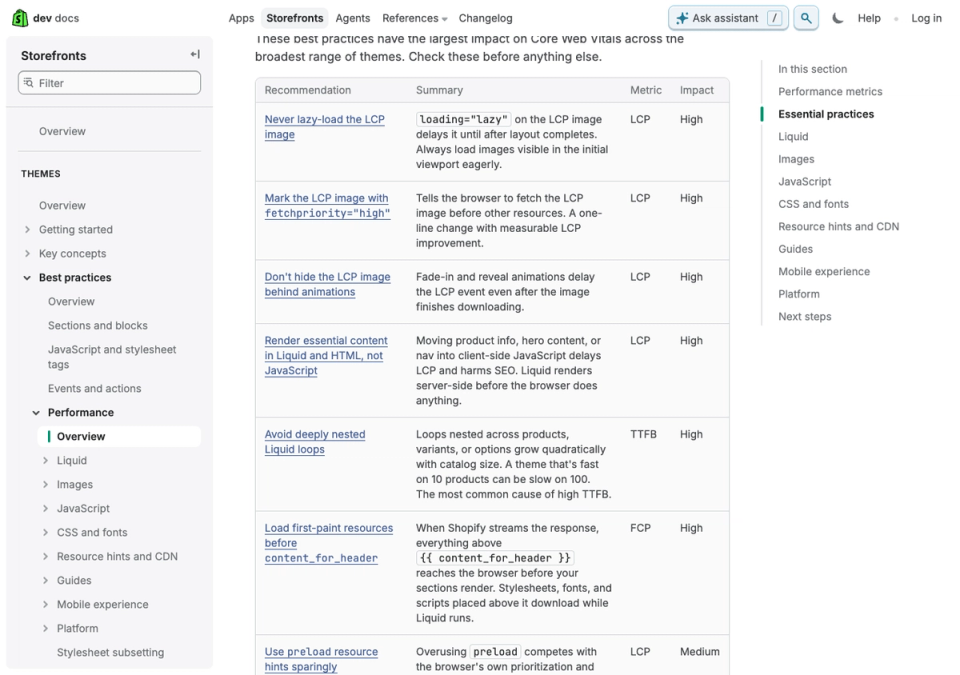Open the search magnifier button
The image size is (960, 675).
(x=806, y=18)
